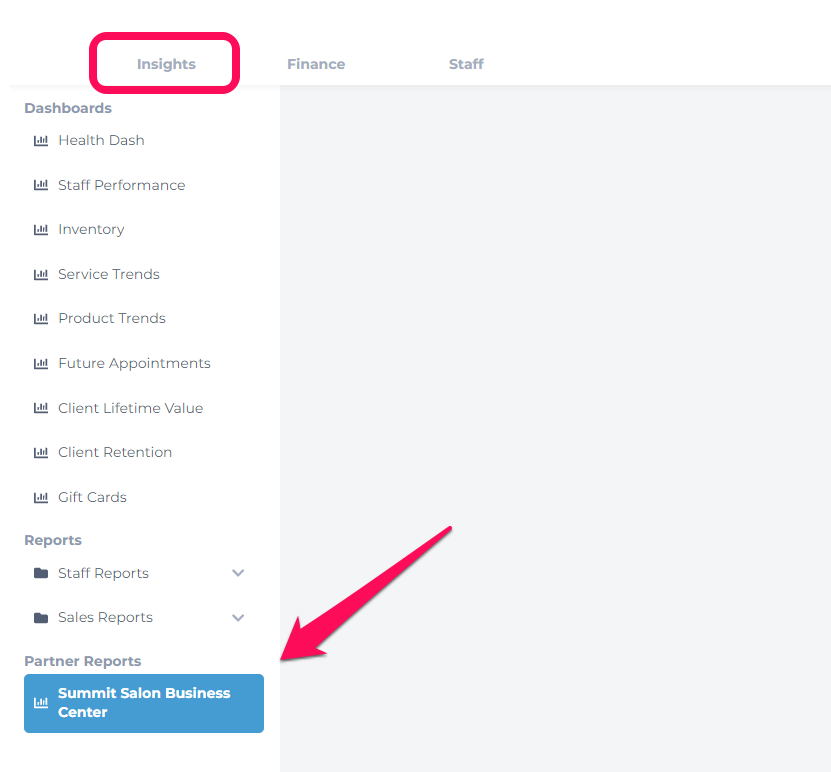Expand the Staff Reports chevron
Image resolution: width=831 pixels, height=772 pixels.
[x=238, y=573]
